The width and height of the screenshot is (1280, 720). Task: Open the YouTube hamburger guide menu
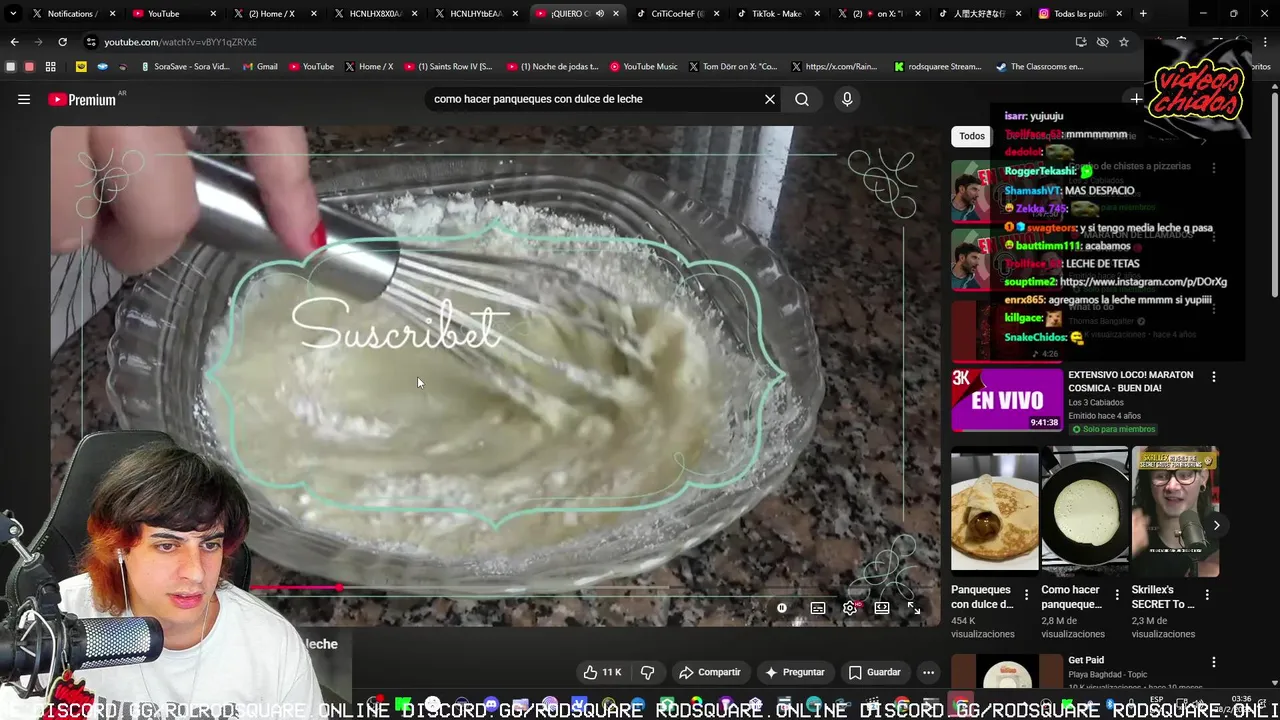[x=24, y=99]
